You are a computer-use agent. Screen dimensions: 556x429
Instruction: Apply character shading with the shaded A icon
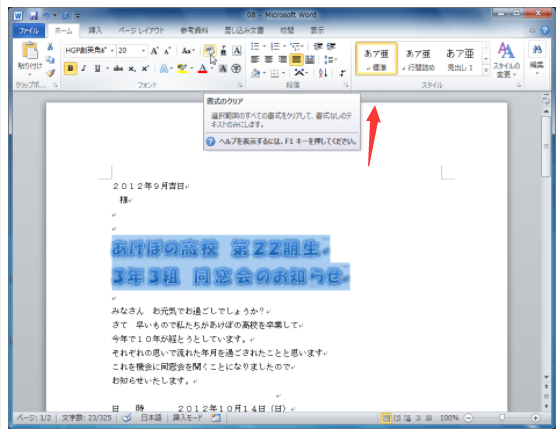pos(223,69)
